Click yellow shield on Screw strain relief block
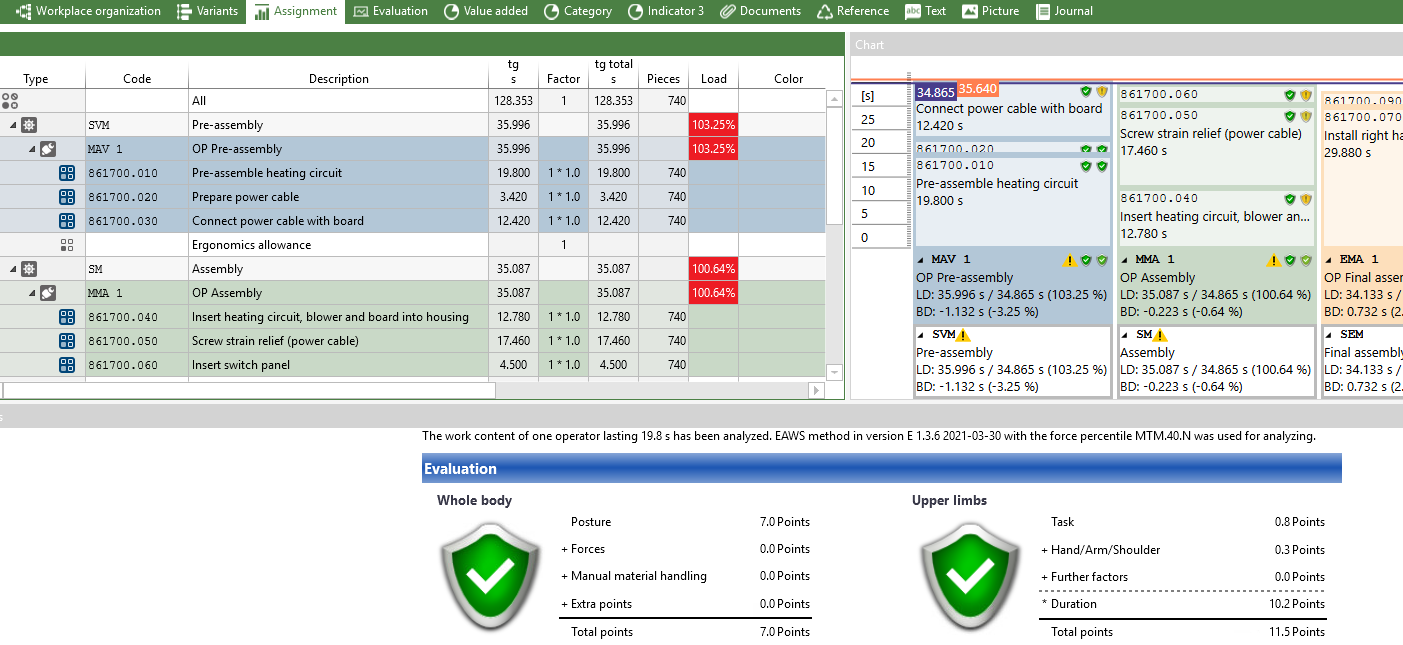1403x645 pixels. (1306, 116)
